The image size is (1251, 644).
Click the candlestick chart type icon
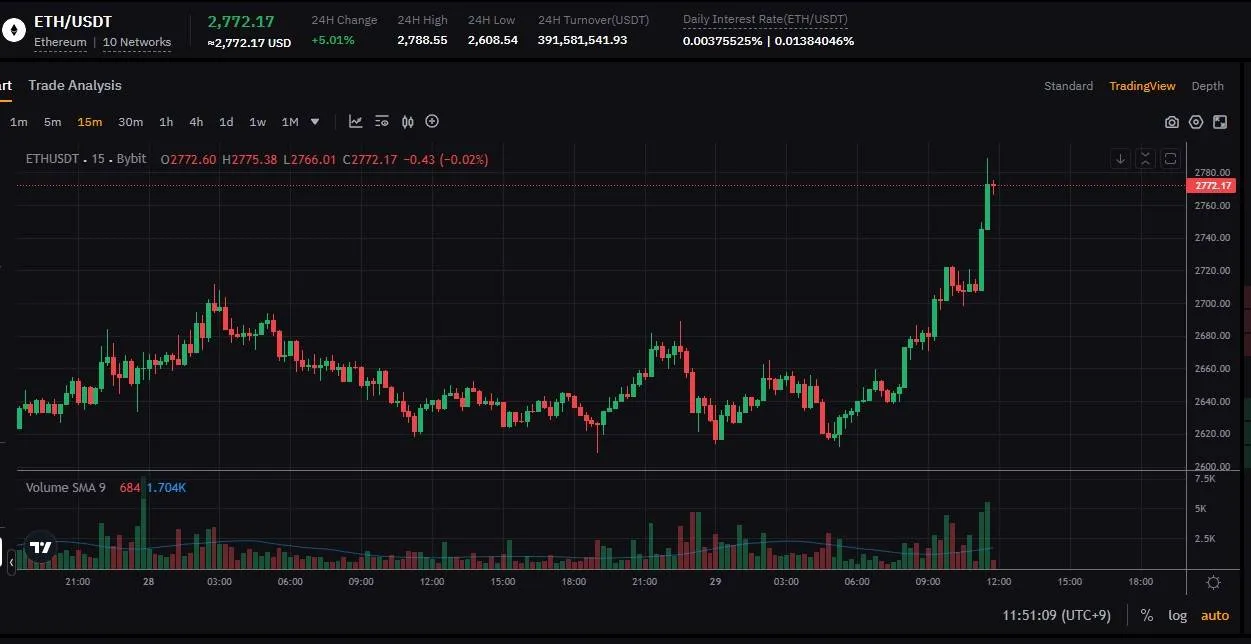click(x=407, y=122)
